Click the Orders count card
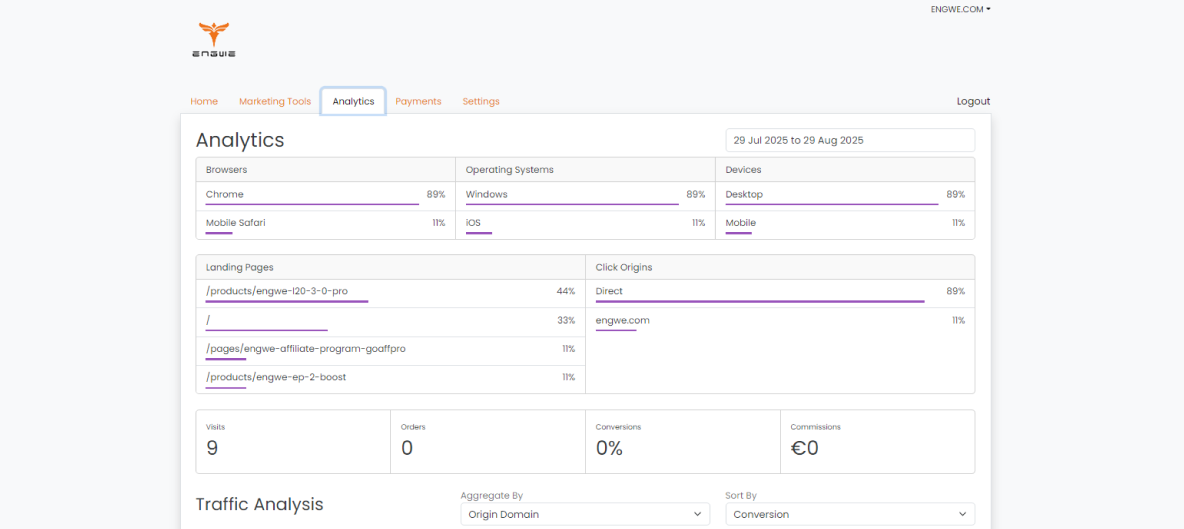1184x529 pixels. [x=488, y=441]
